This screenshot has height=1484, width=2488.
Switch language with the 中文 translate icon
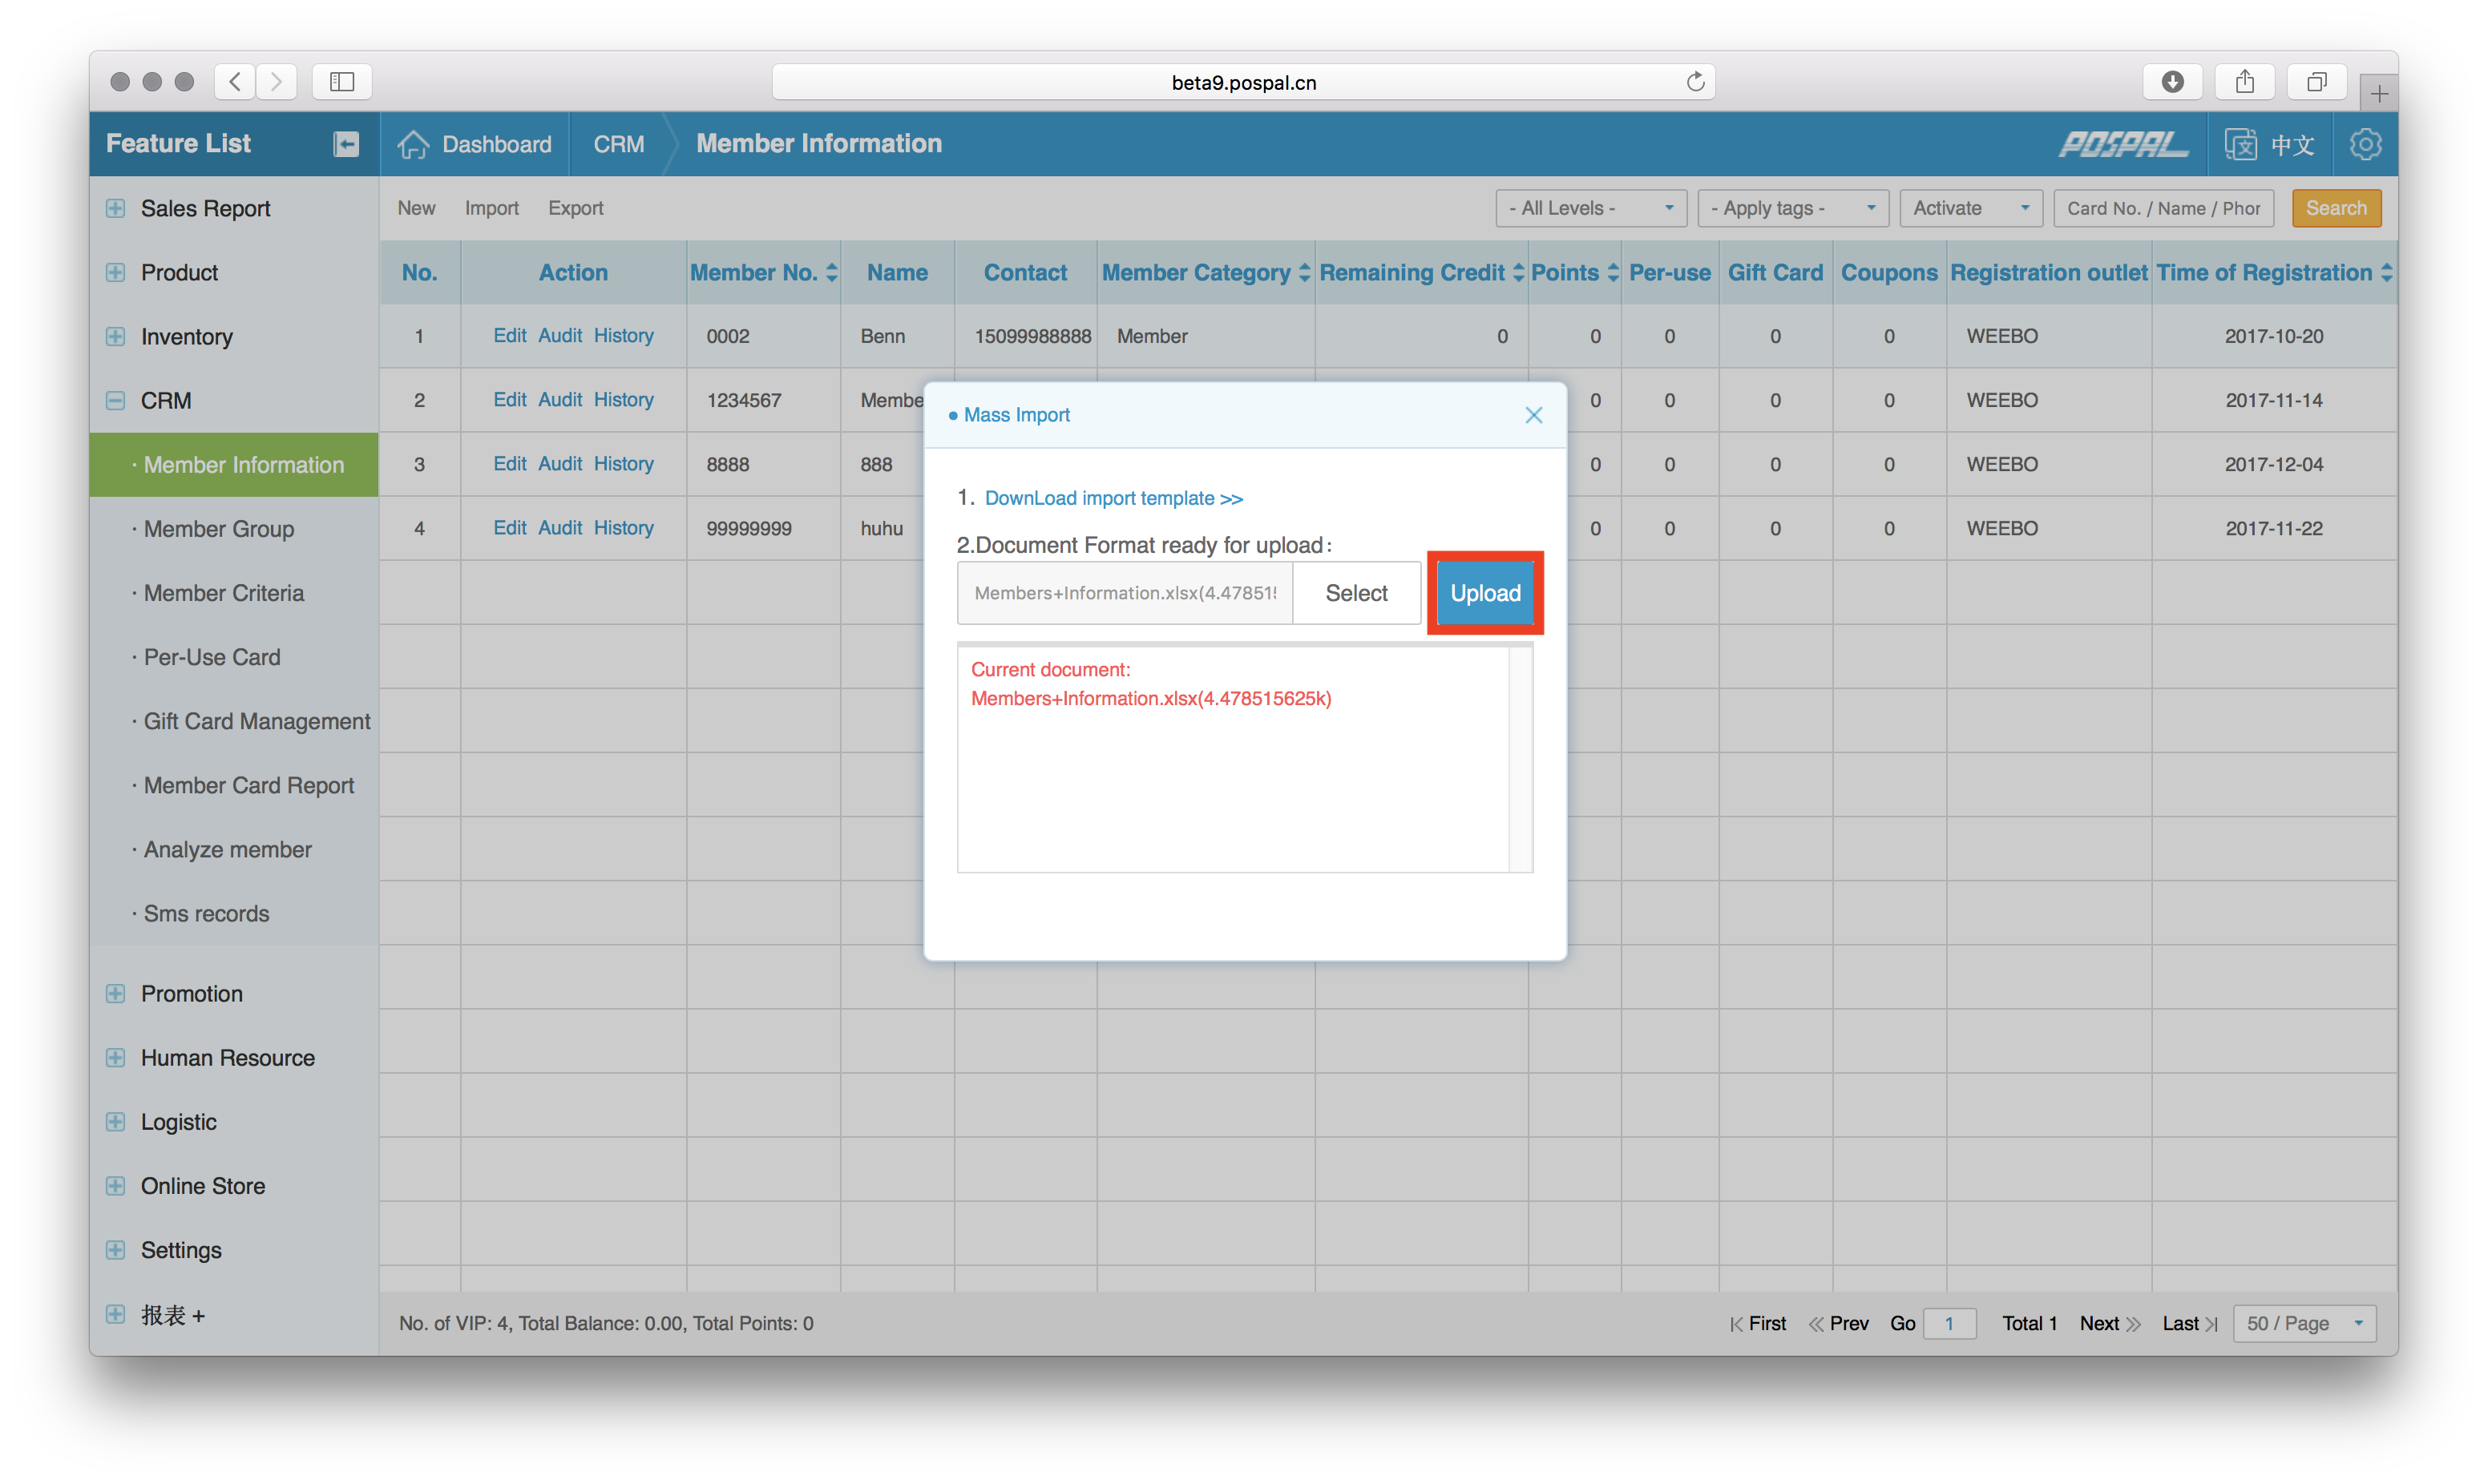(2241, 144)
